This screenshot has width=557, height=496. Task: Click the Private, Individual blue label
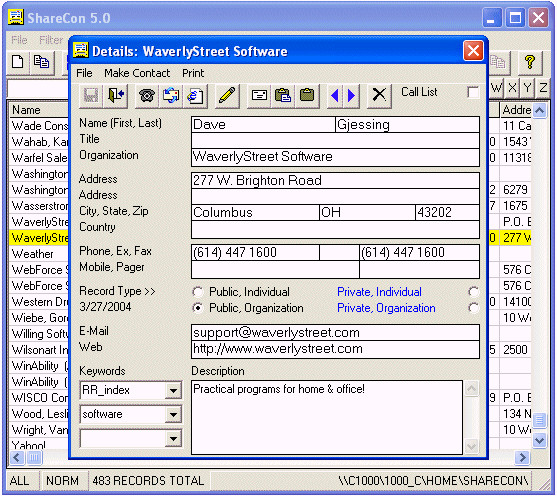tap(379, 292)
